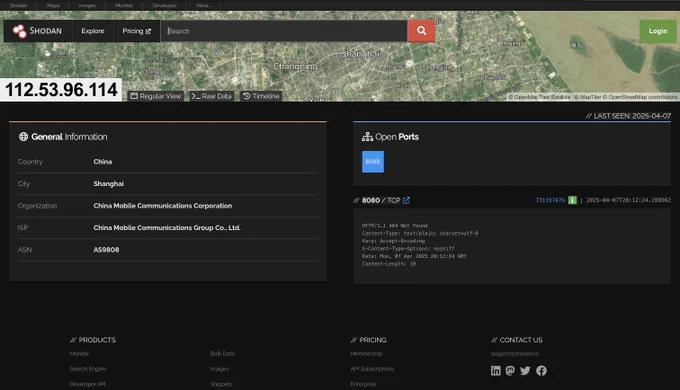680x390 pixels.
Task: Open Monitor link in footer Products
Action: click(79, 354)
